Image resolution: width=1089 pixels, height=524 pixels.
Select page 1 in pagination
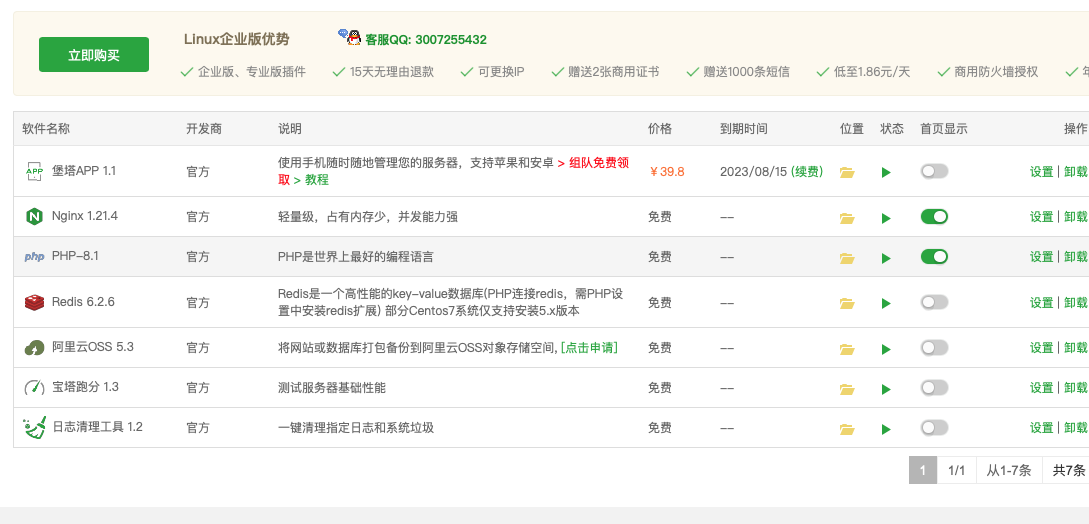[x=923, y=470]
